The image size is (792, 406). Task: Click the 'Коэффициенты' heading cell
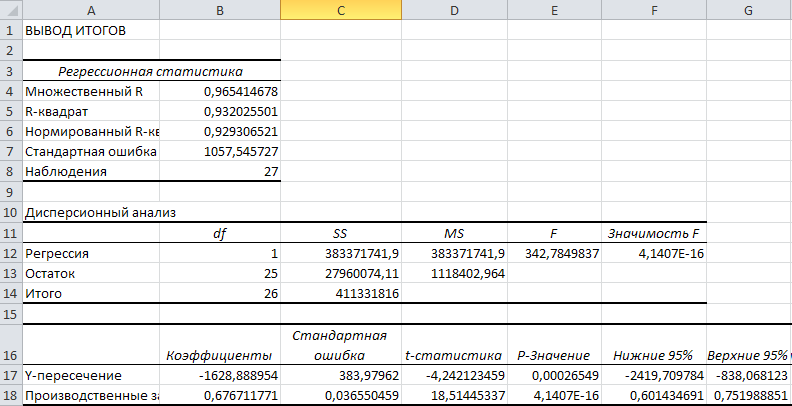click(x=220, y=345)
